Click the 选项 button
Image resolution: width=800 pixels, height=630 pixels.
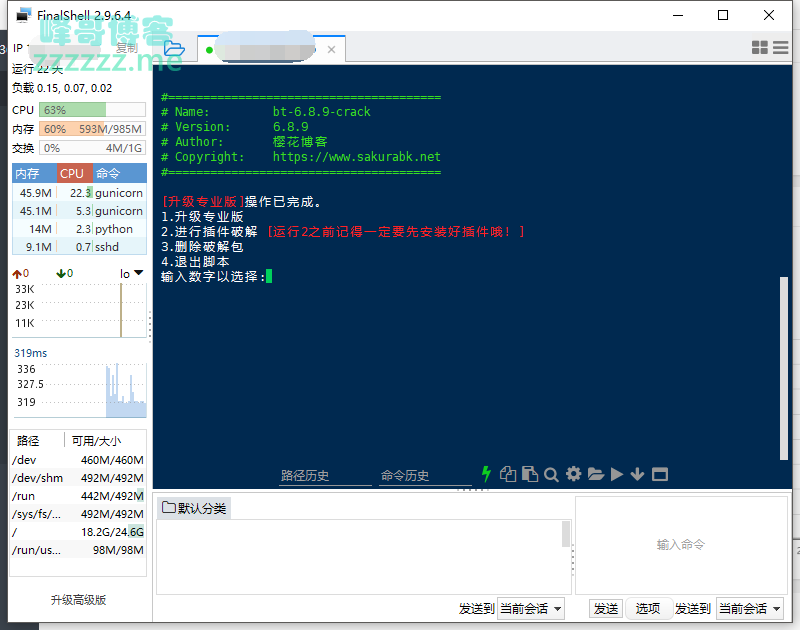click(x=648, y=609)
